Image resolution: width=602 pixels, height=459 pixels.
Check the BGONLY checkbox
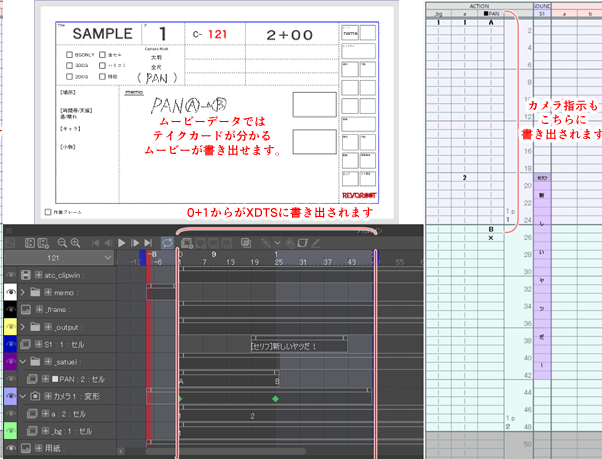(x=69, y=55)
